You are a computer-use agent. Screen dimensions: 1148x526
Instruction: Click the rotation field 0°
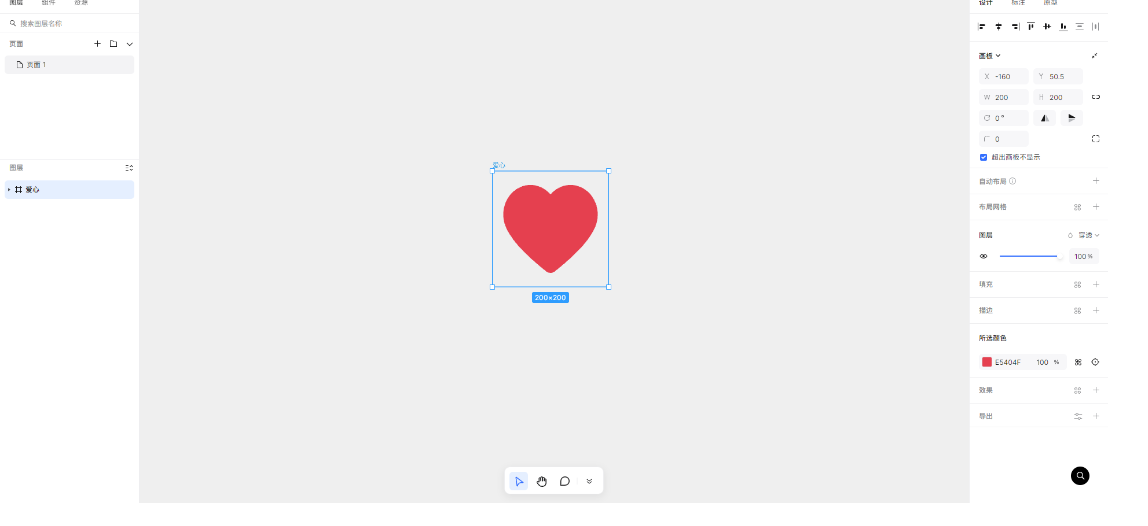coord(1004,118)
